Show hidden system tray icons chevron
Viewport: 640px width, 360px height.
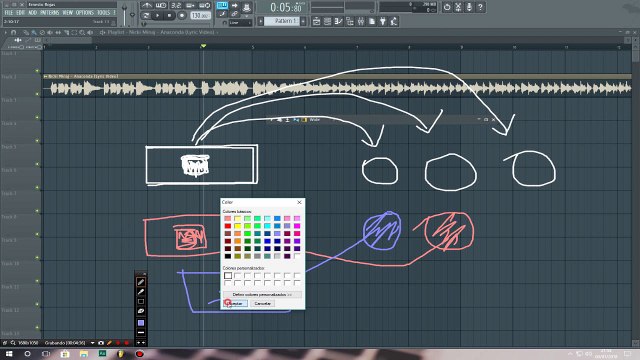click(570, 354)
